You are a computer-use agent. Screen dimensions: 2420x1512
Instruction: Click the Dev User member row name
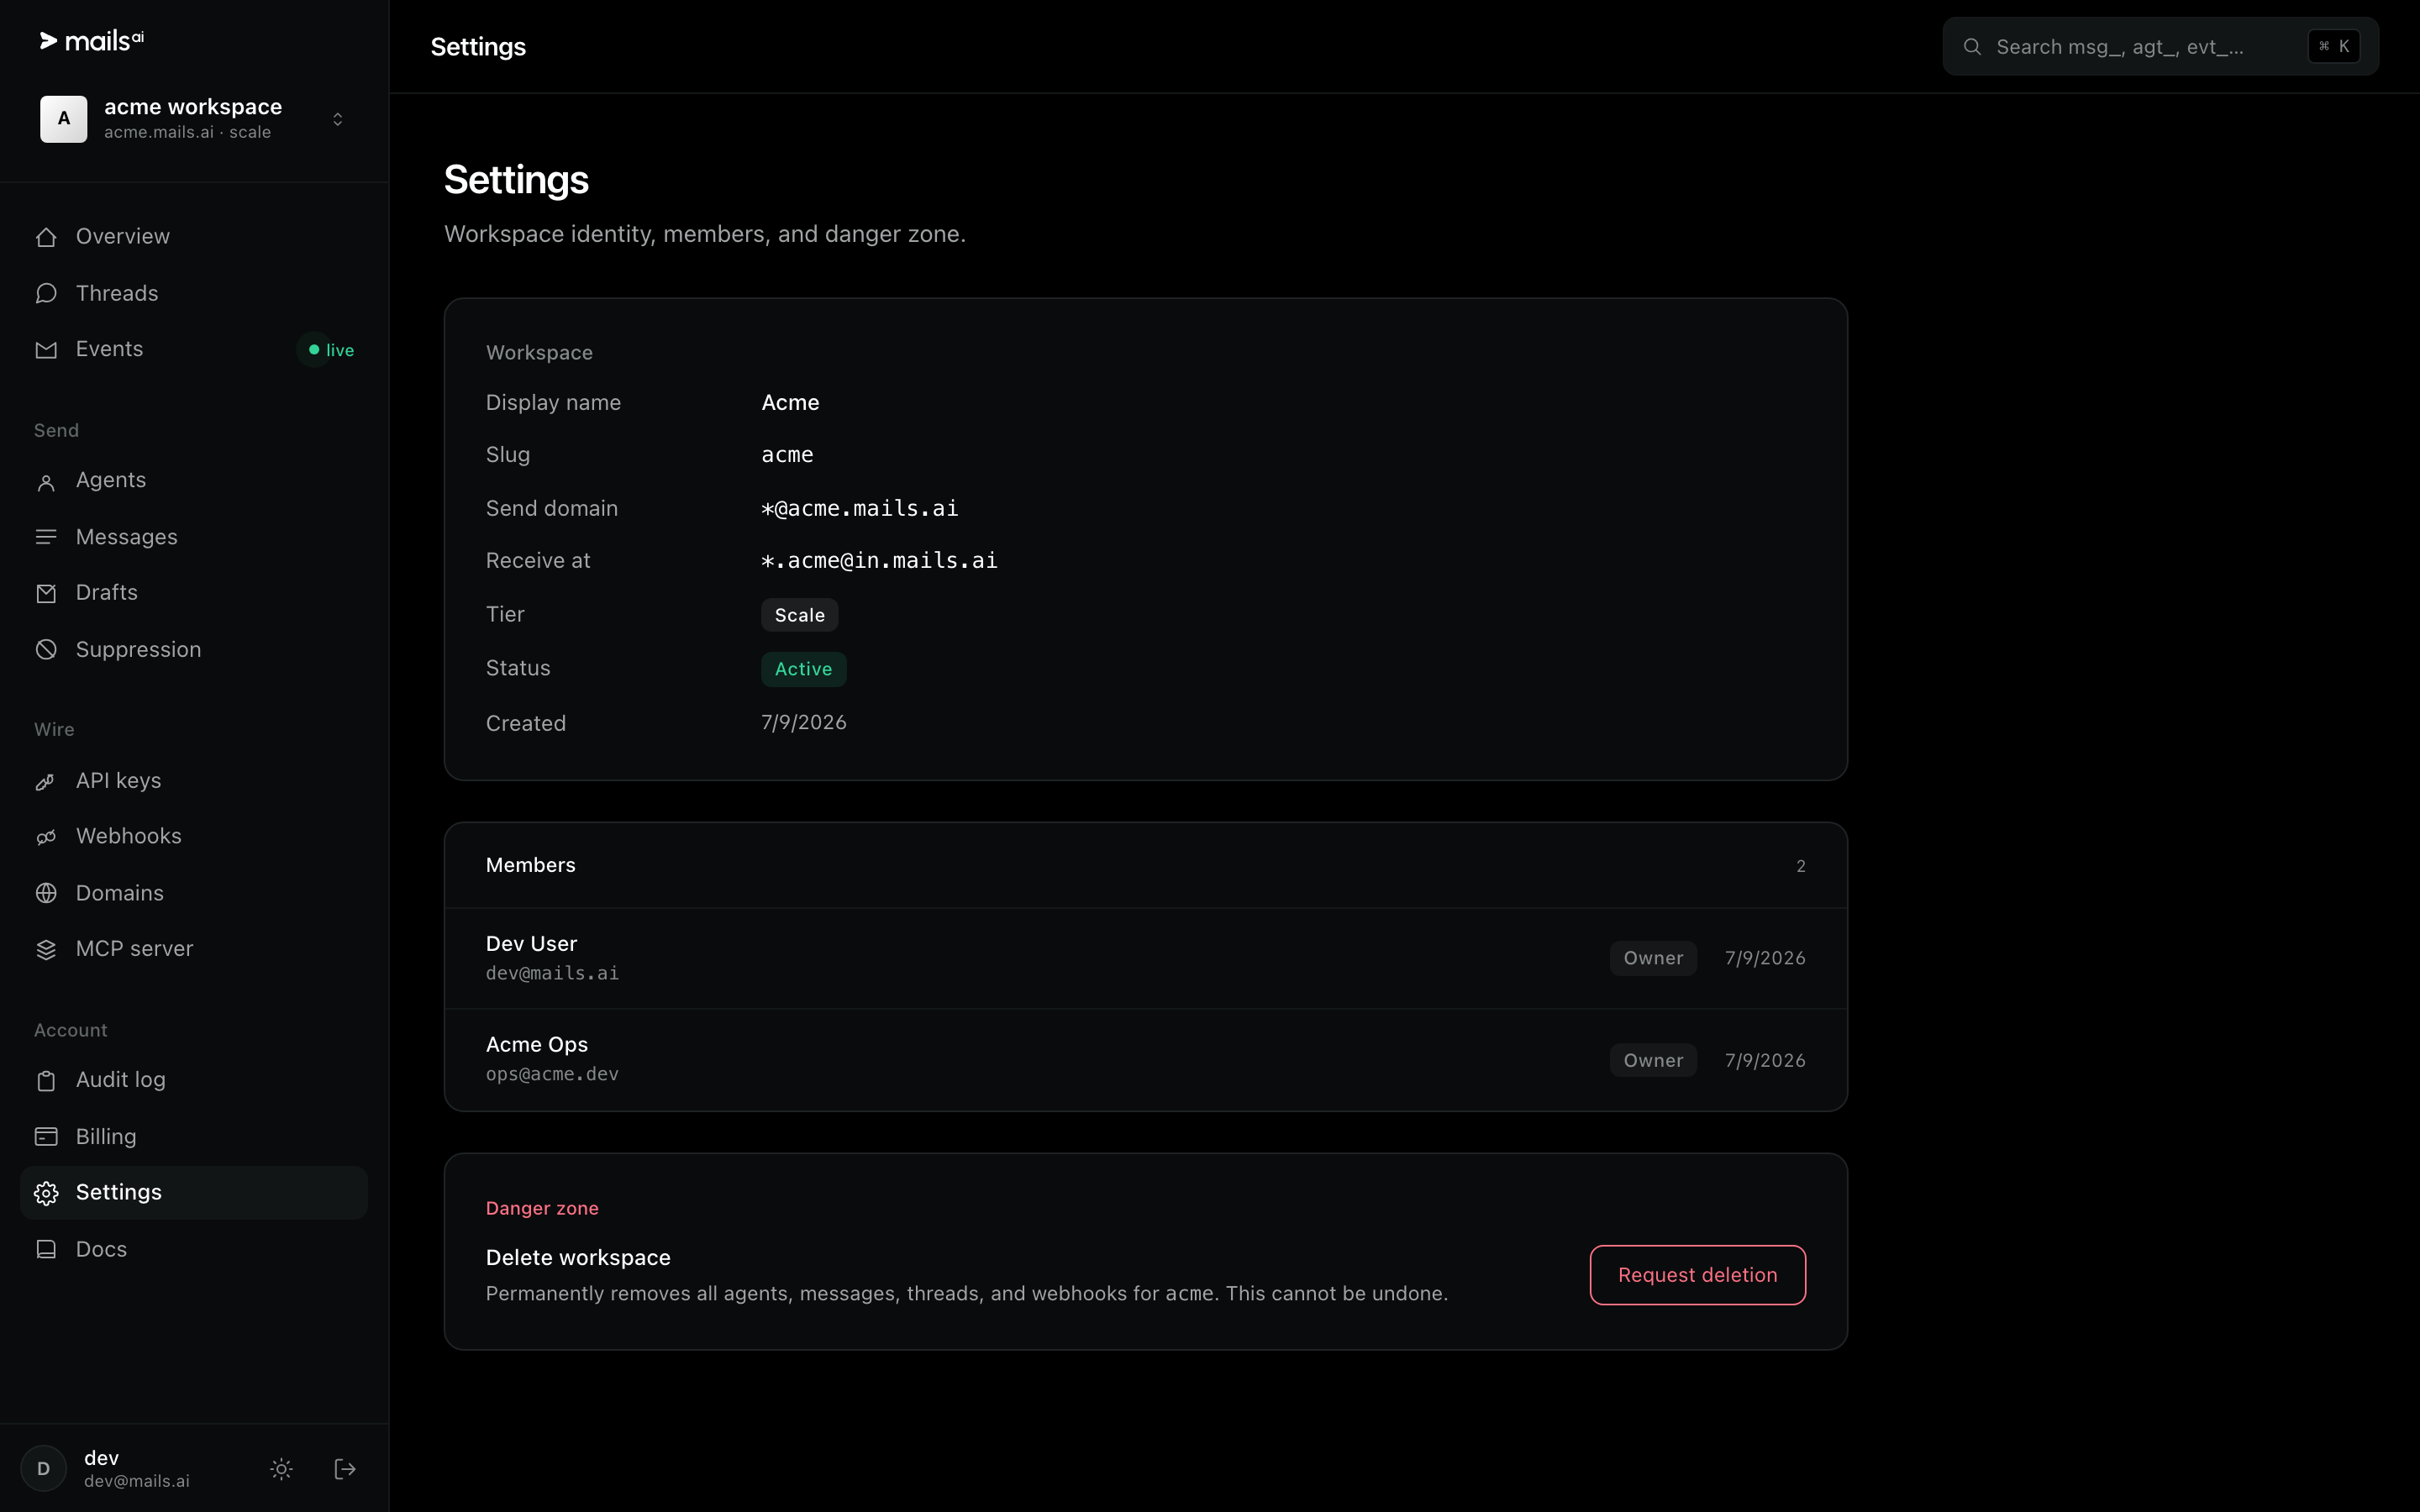point(531,944)
